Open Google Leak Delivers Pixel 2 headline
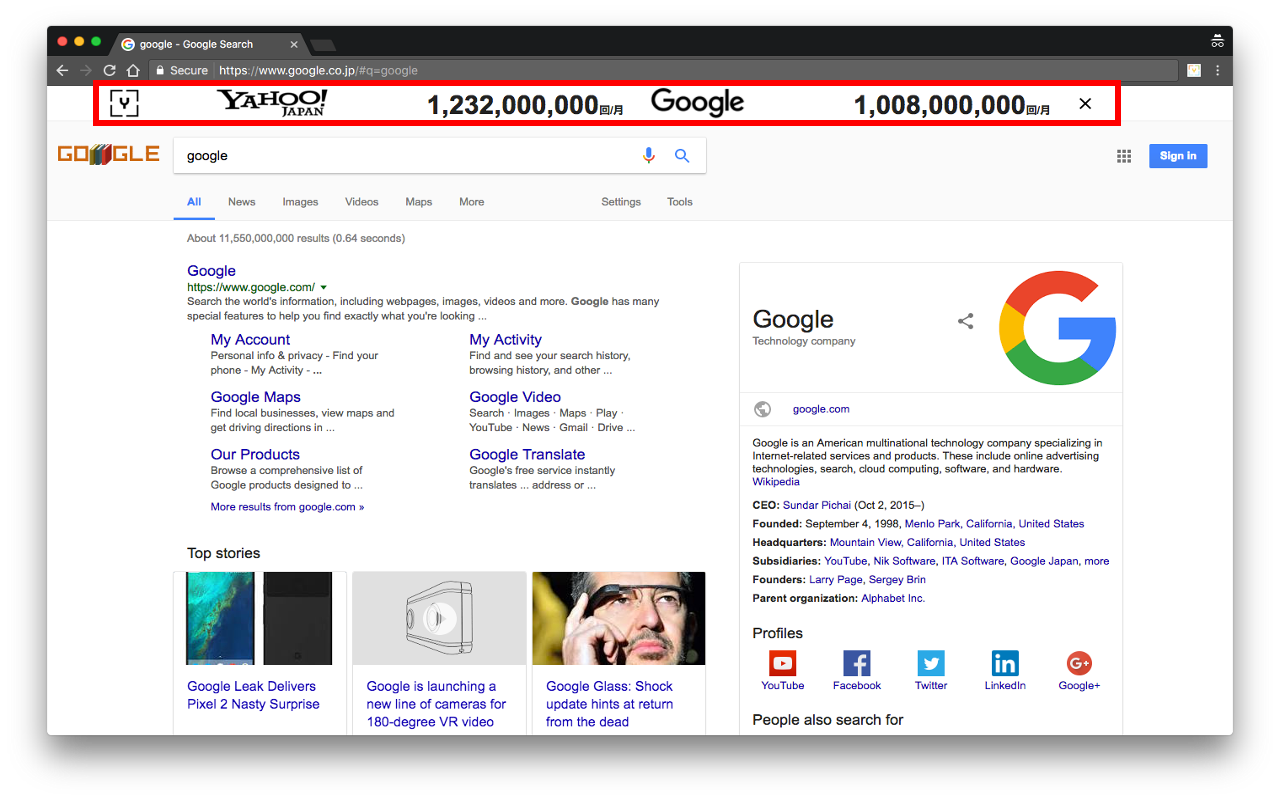Screen dimensions: 1280x800 click(x=253, y=695)
